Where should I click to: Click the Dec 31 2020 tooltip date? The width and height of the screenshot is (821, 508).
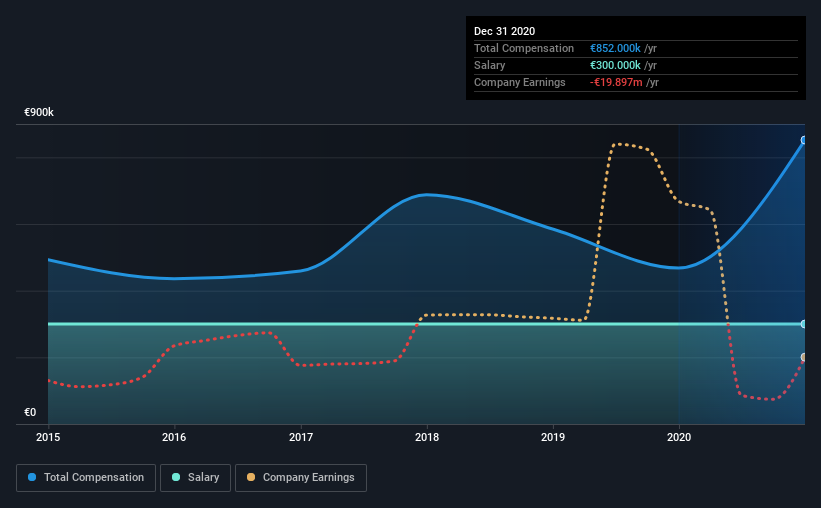[x=504, y=31]
